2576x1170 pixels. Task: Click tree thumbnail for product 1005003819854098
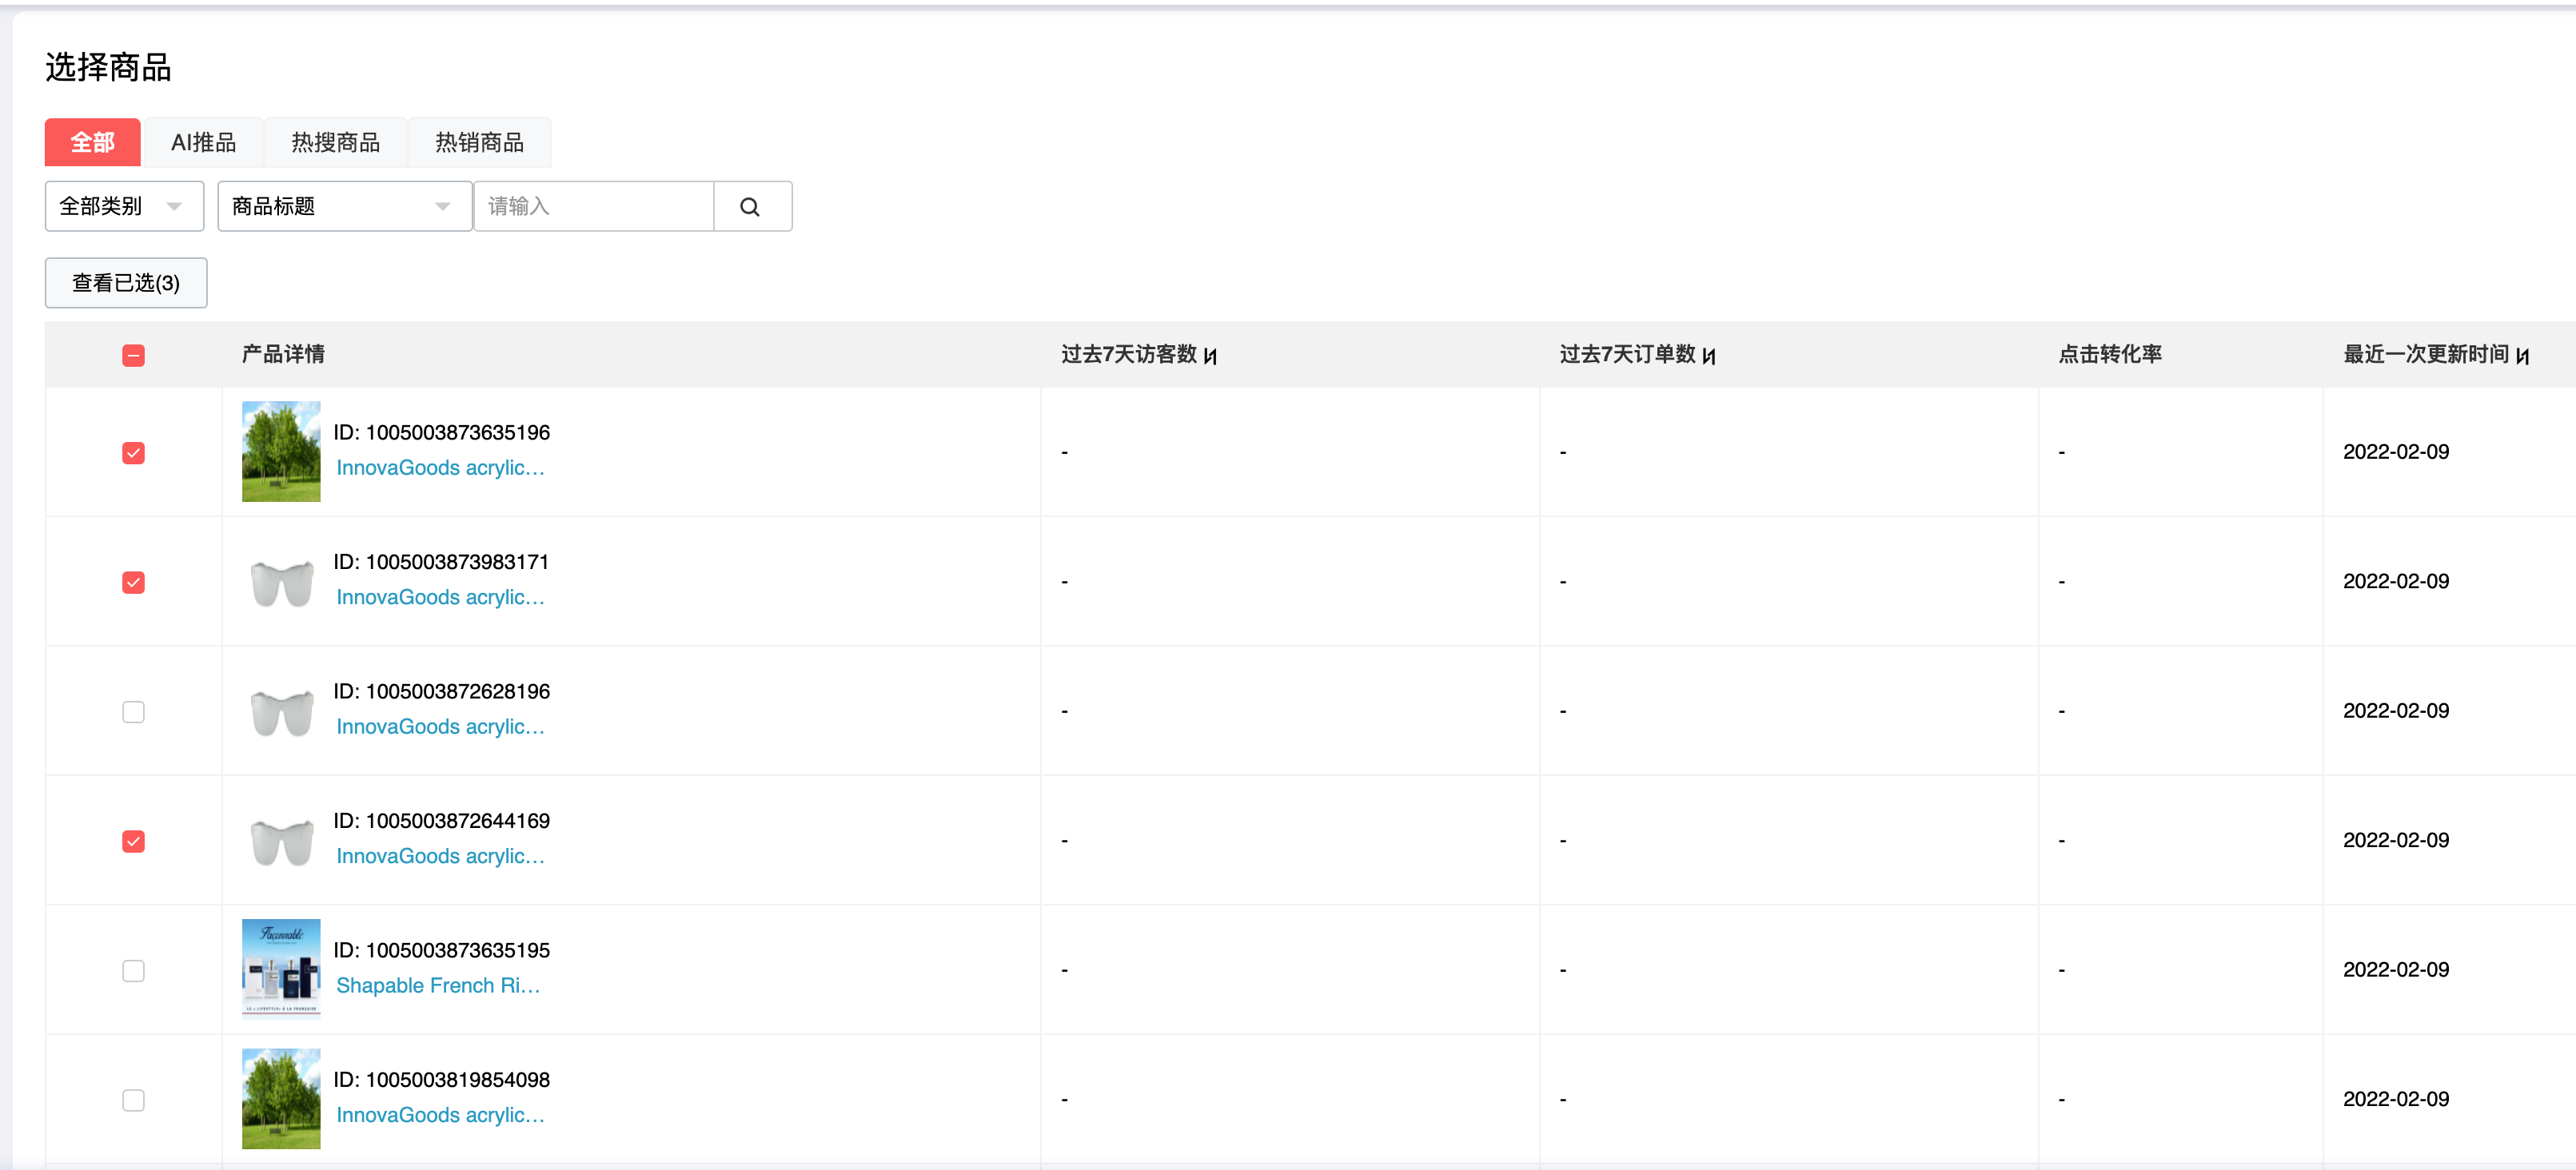click(281, 1098)
